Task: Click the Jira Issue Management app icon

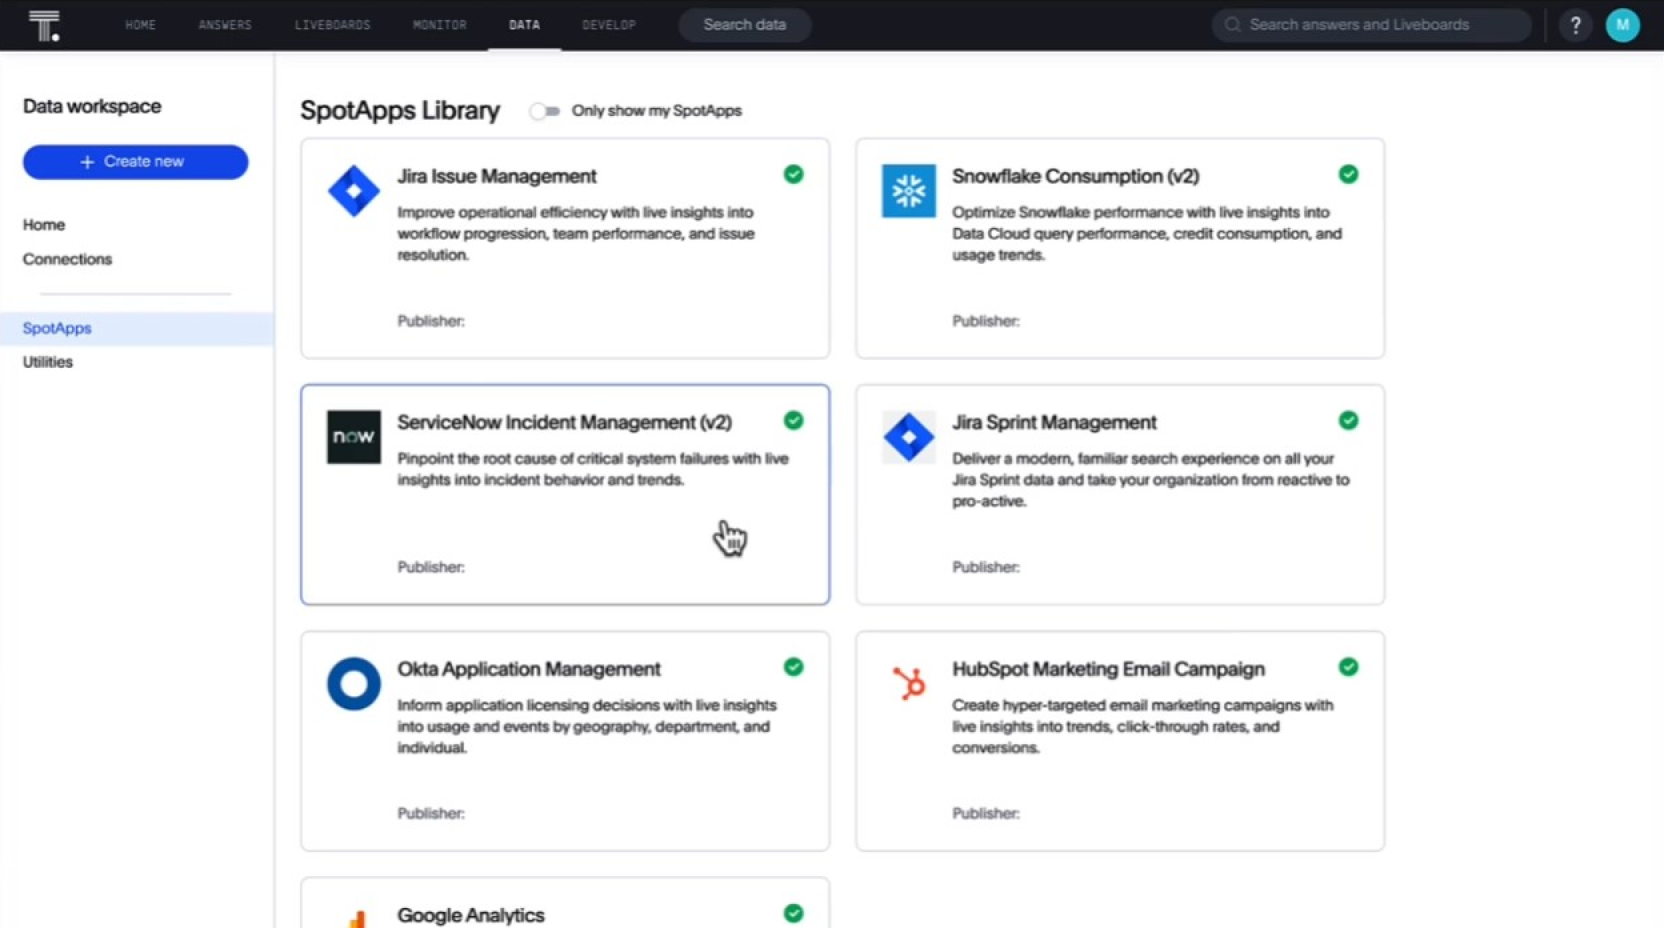Action: 352,191
